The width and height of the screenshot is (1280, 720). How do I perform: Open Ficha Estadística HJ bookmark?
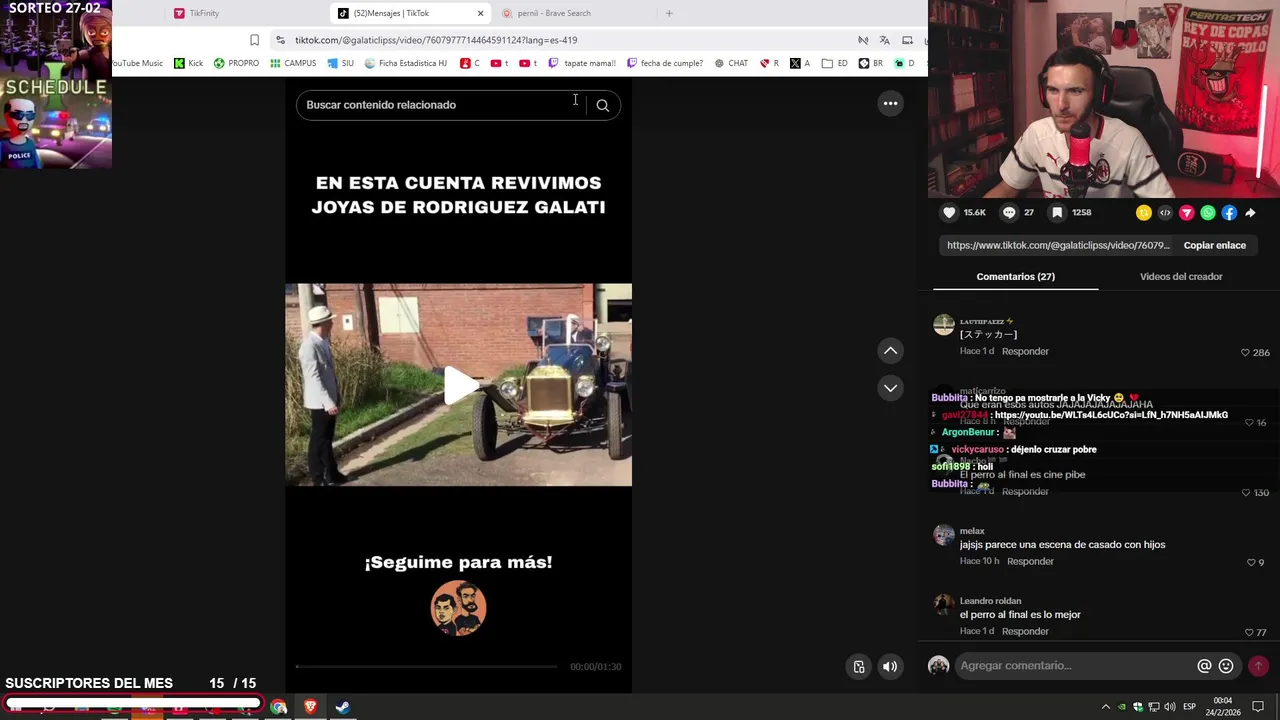coord(406,63)
